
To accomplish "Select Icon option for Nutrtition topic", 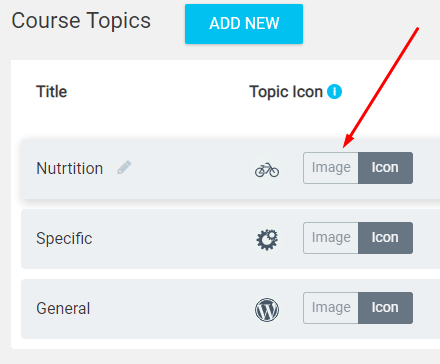I will (385, 168).
